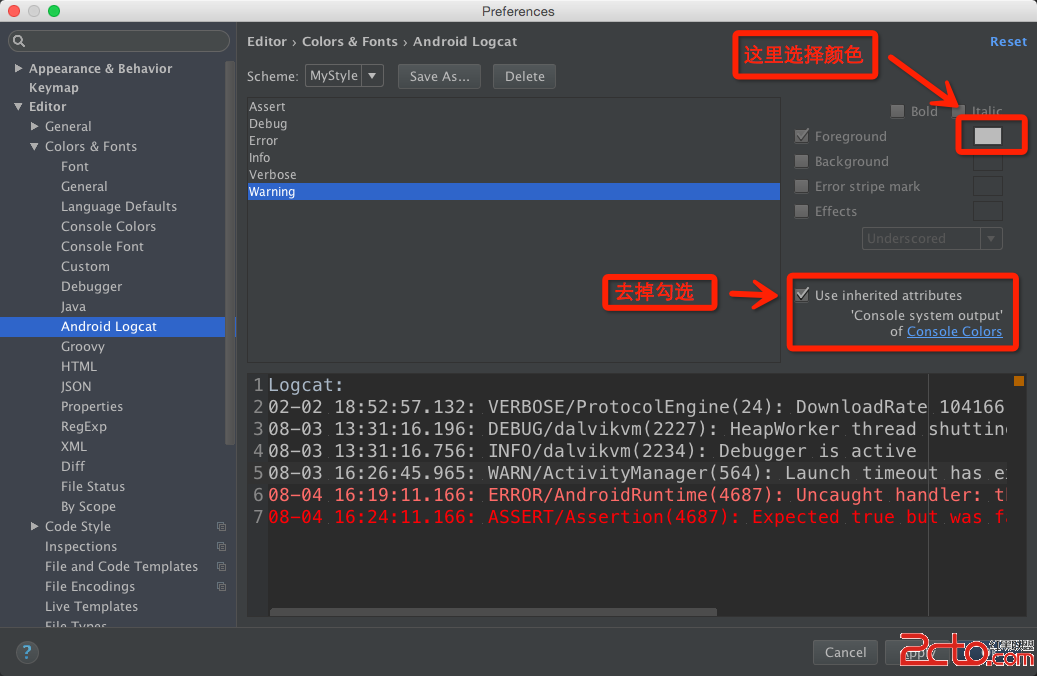This screenshot has width=1037, height=676.
Task: Click the Reset link
Action: [x=1008, y=42]
